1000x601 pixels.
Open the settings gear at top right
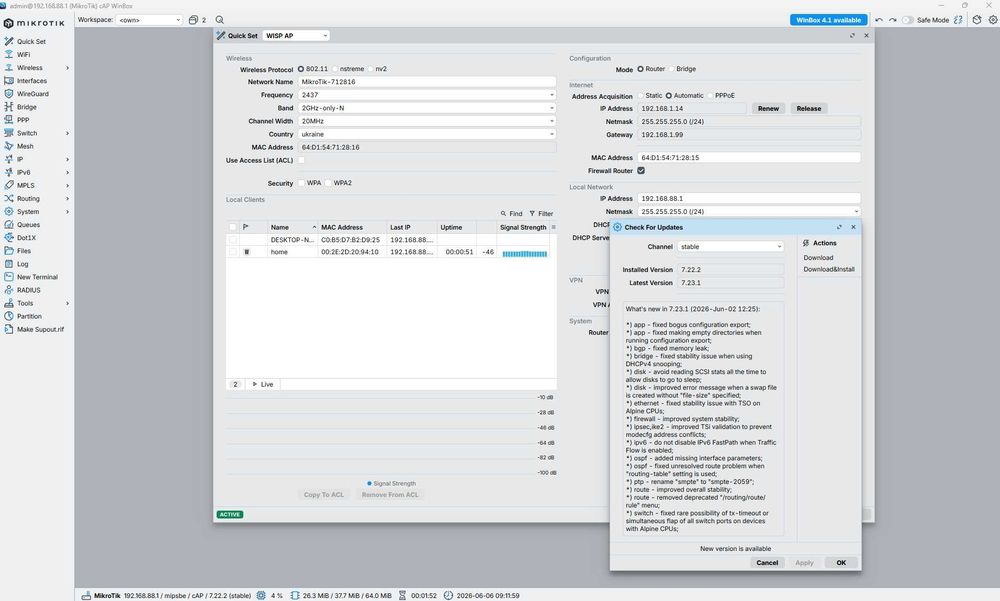pyautogui.click(x=992, y=20)
